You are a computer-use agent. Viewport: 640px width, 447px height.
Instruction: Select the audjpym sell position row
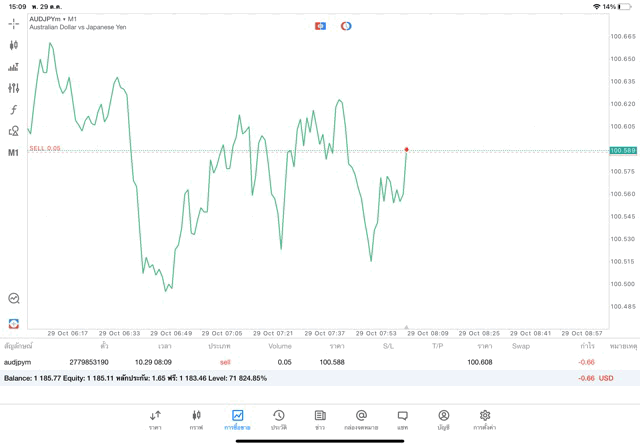coord(300,362)
